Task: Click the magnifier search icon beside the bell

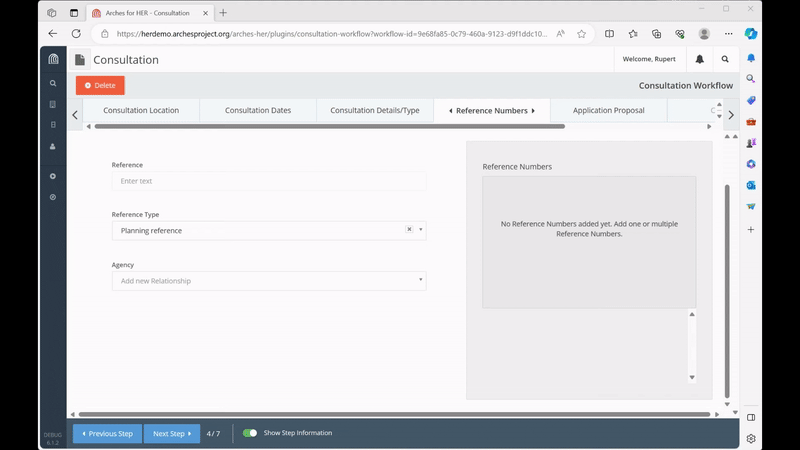Action: pyautogui.click(x=725, y=59)
